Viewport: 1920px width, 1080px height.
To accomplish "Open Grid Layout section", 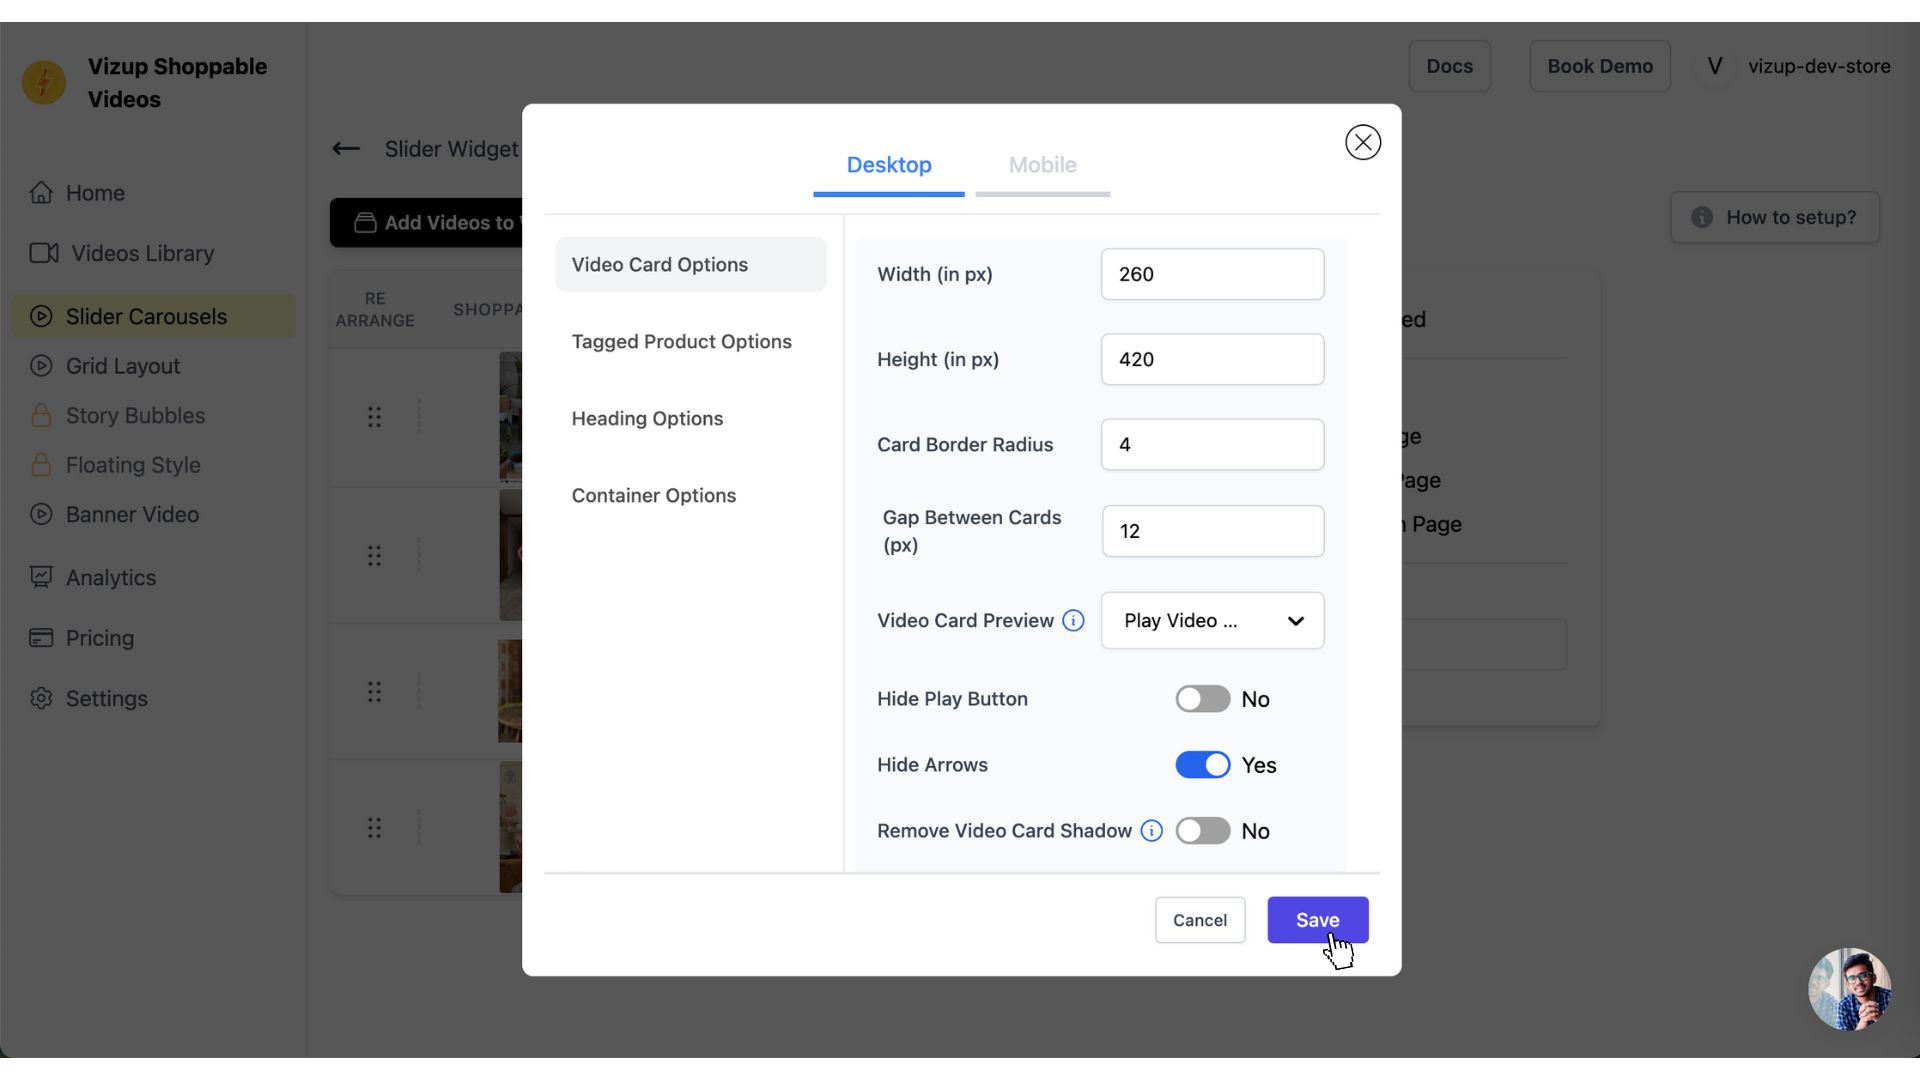I will 123,367.
